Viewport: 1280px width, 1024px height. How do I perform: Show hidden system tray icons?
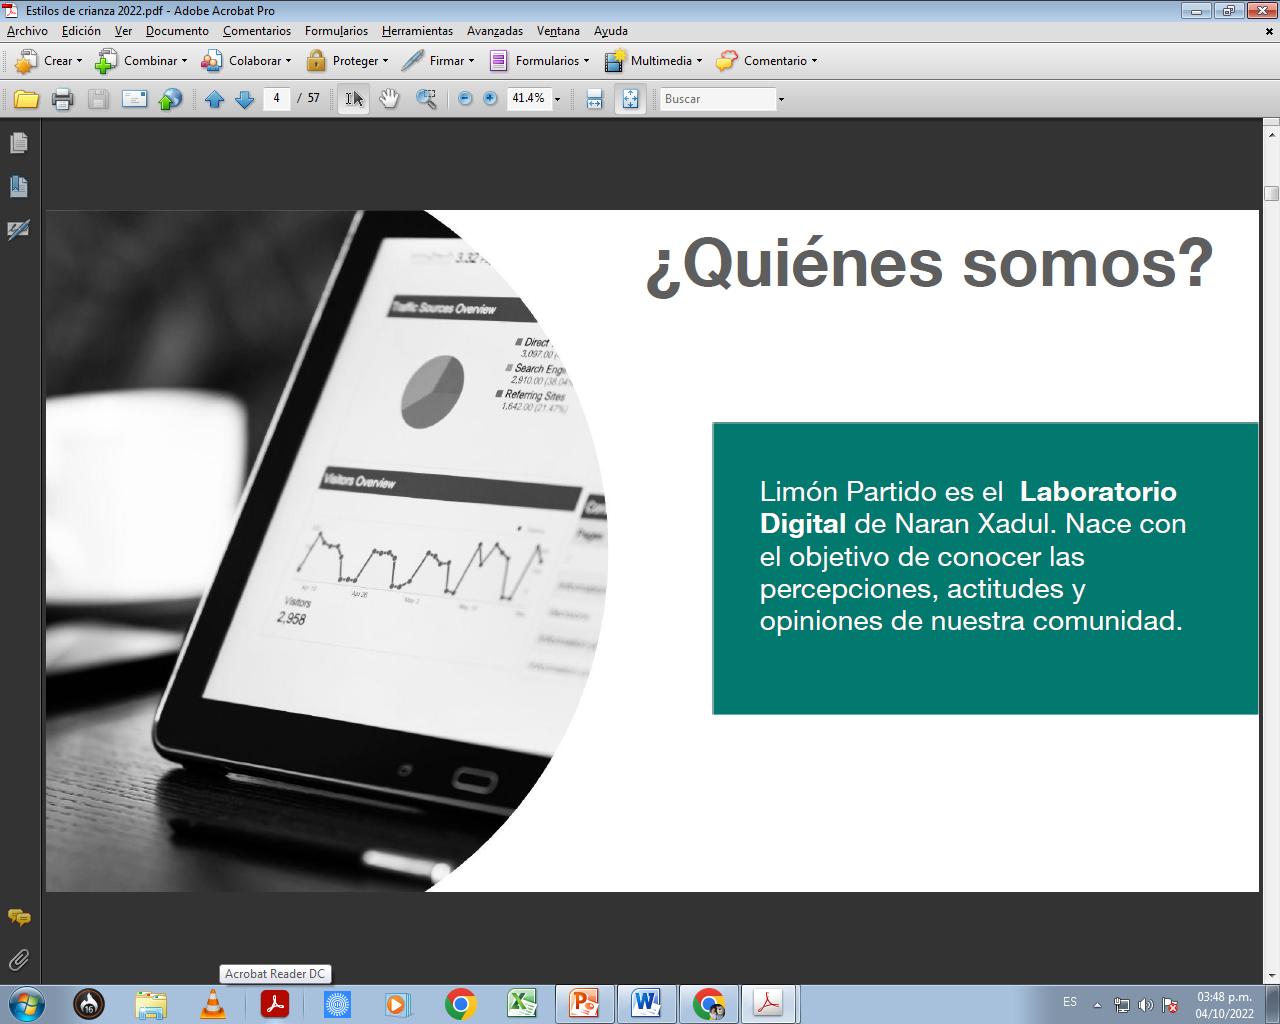tap(1098, 1005)
